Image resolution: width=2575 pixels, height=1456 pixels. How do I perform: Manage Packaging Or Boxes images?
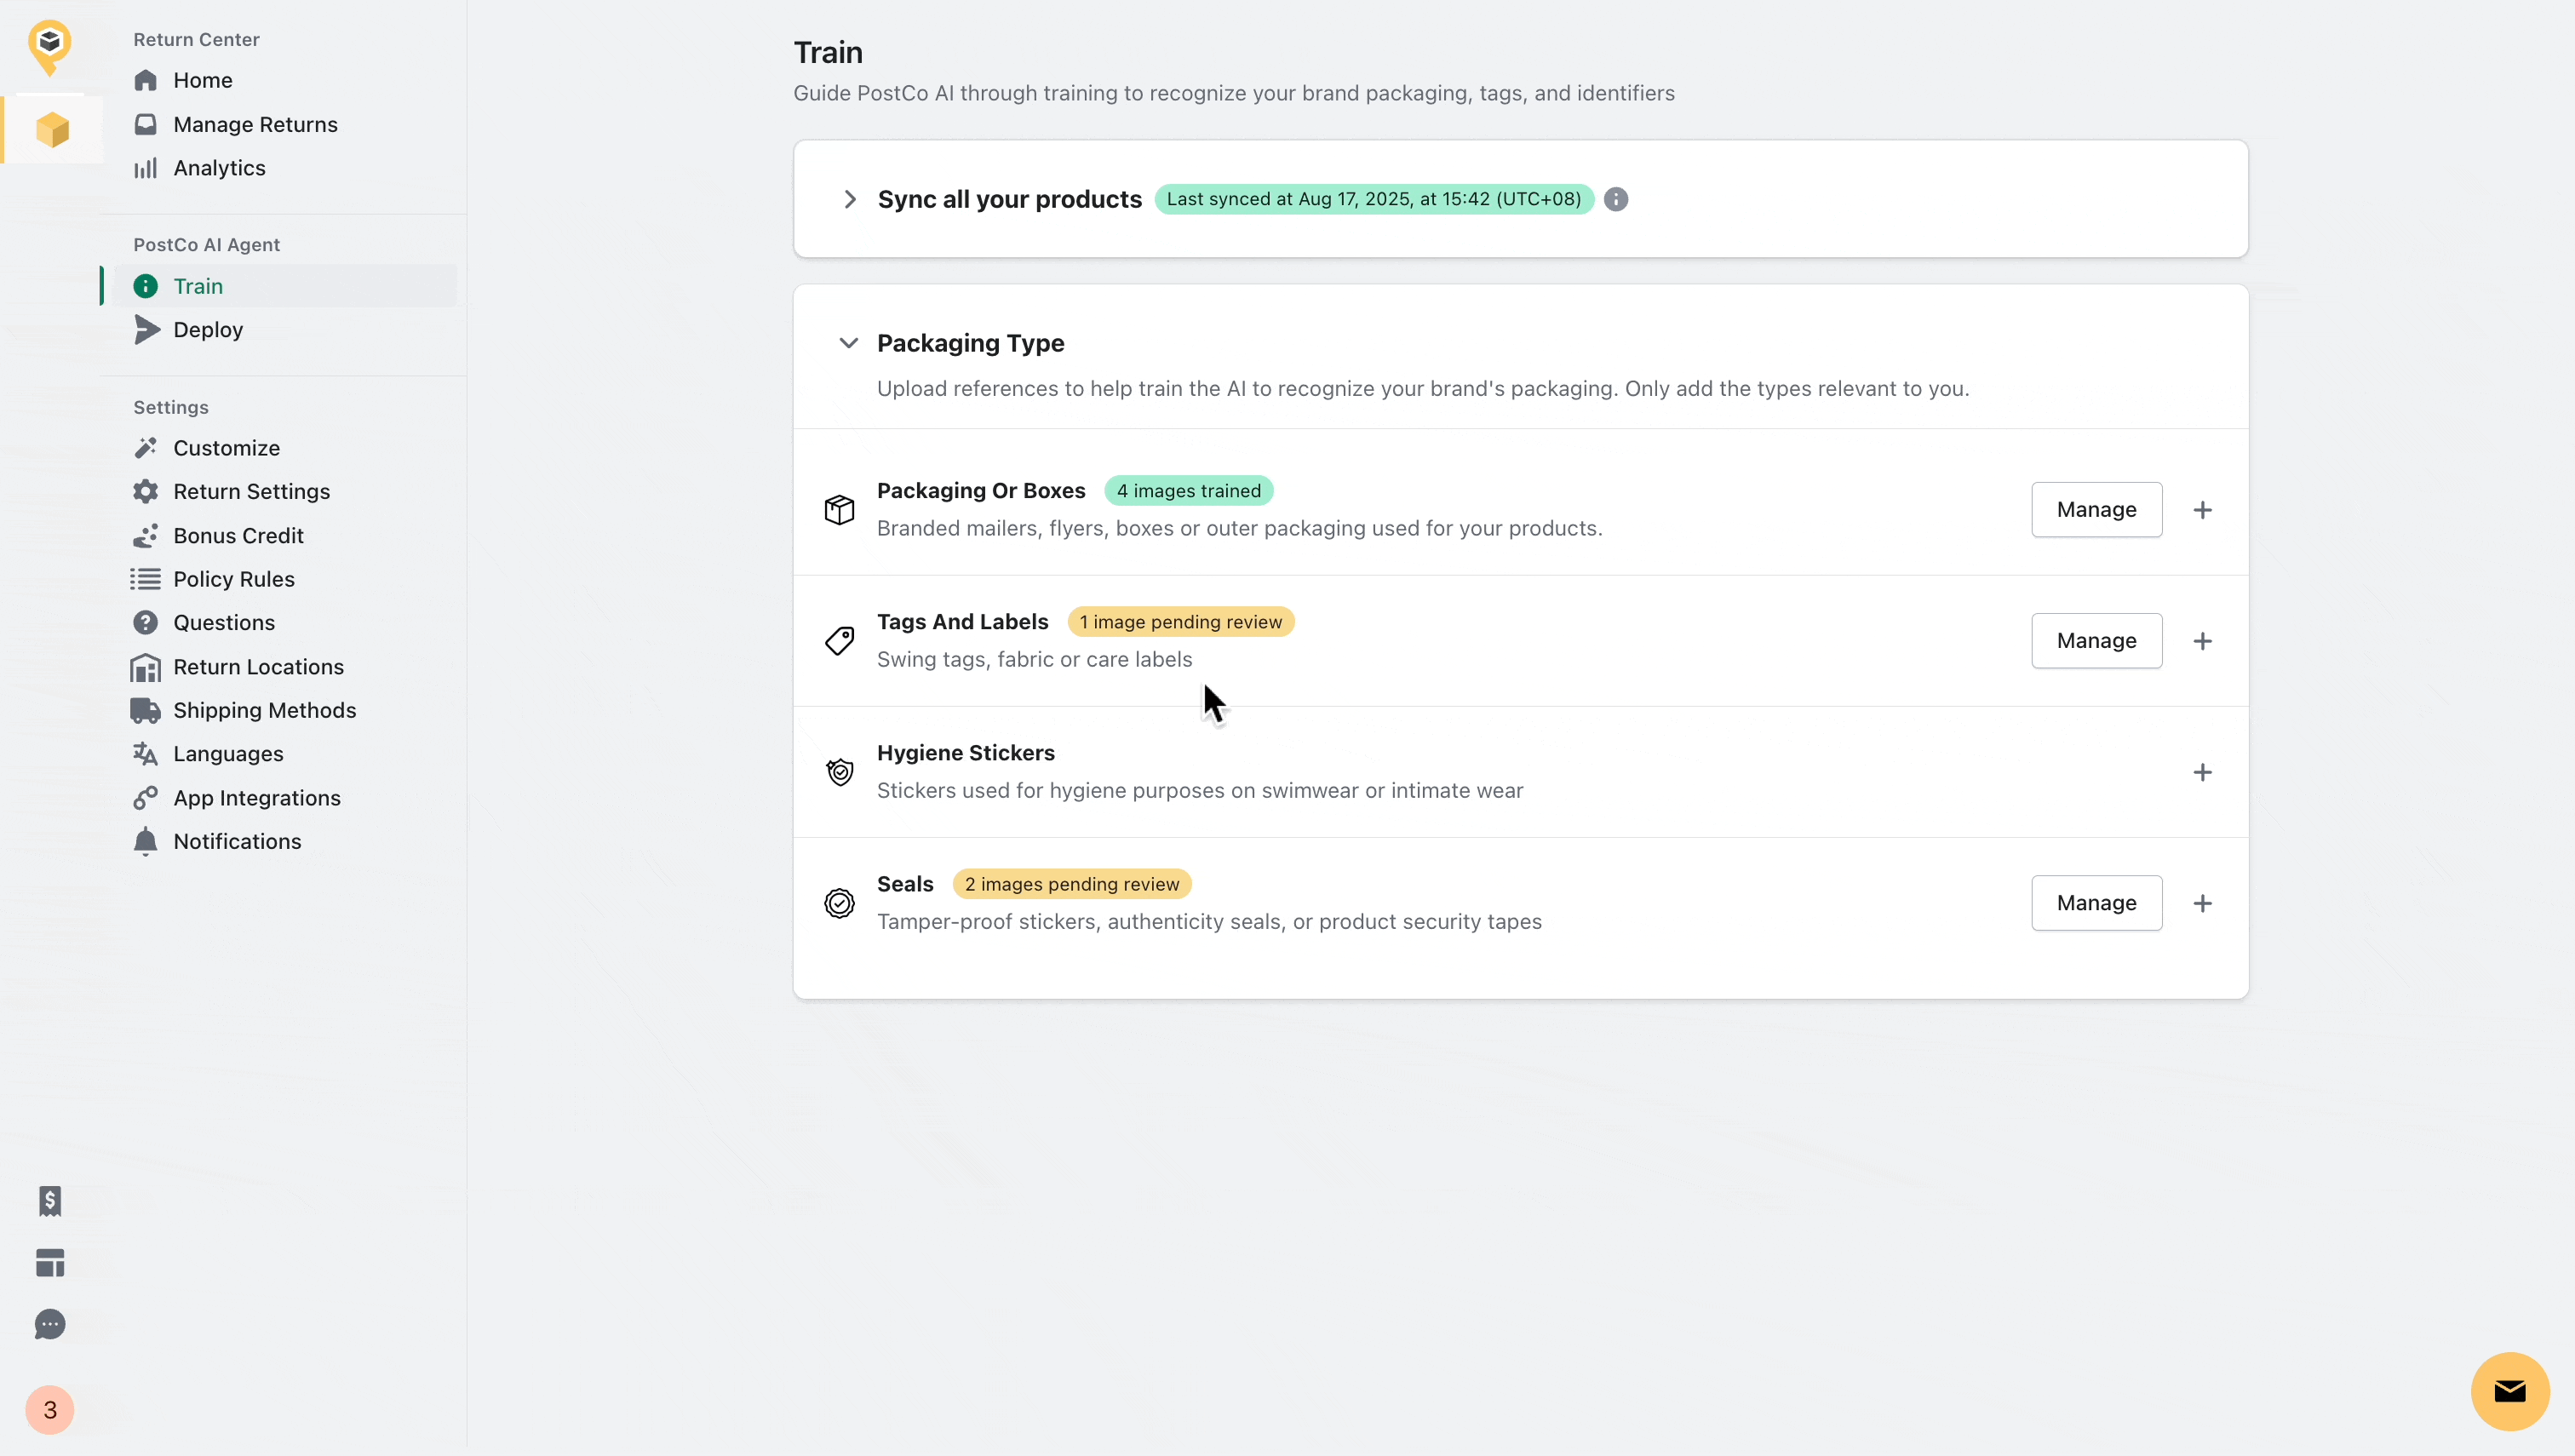click(2097, 510)
